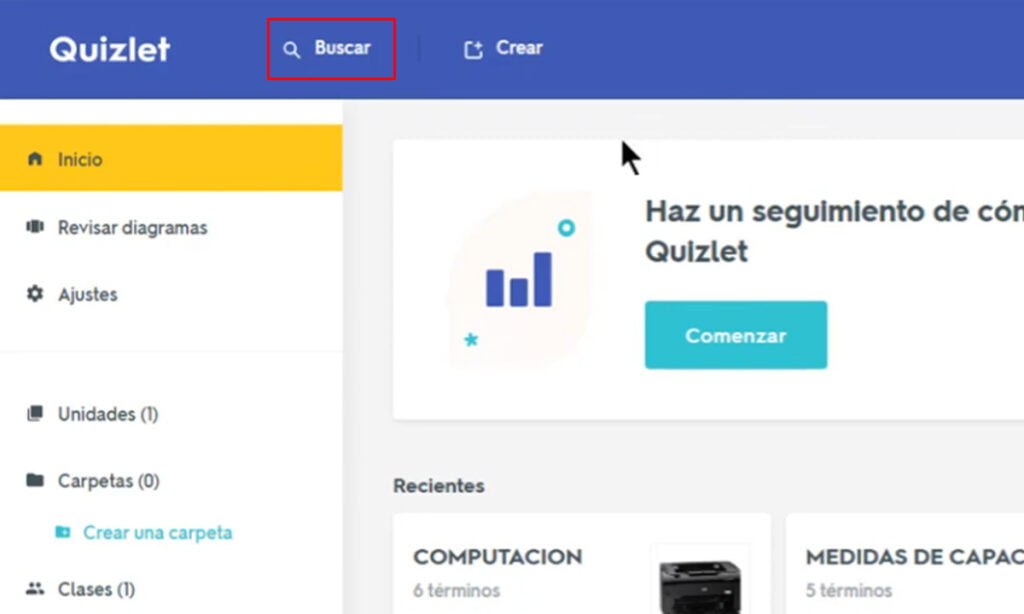Viewport: 1024px width, 614px height.
Task: Open the MEDIDAS DE CAPAC study set
Action: point(914,557)
